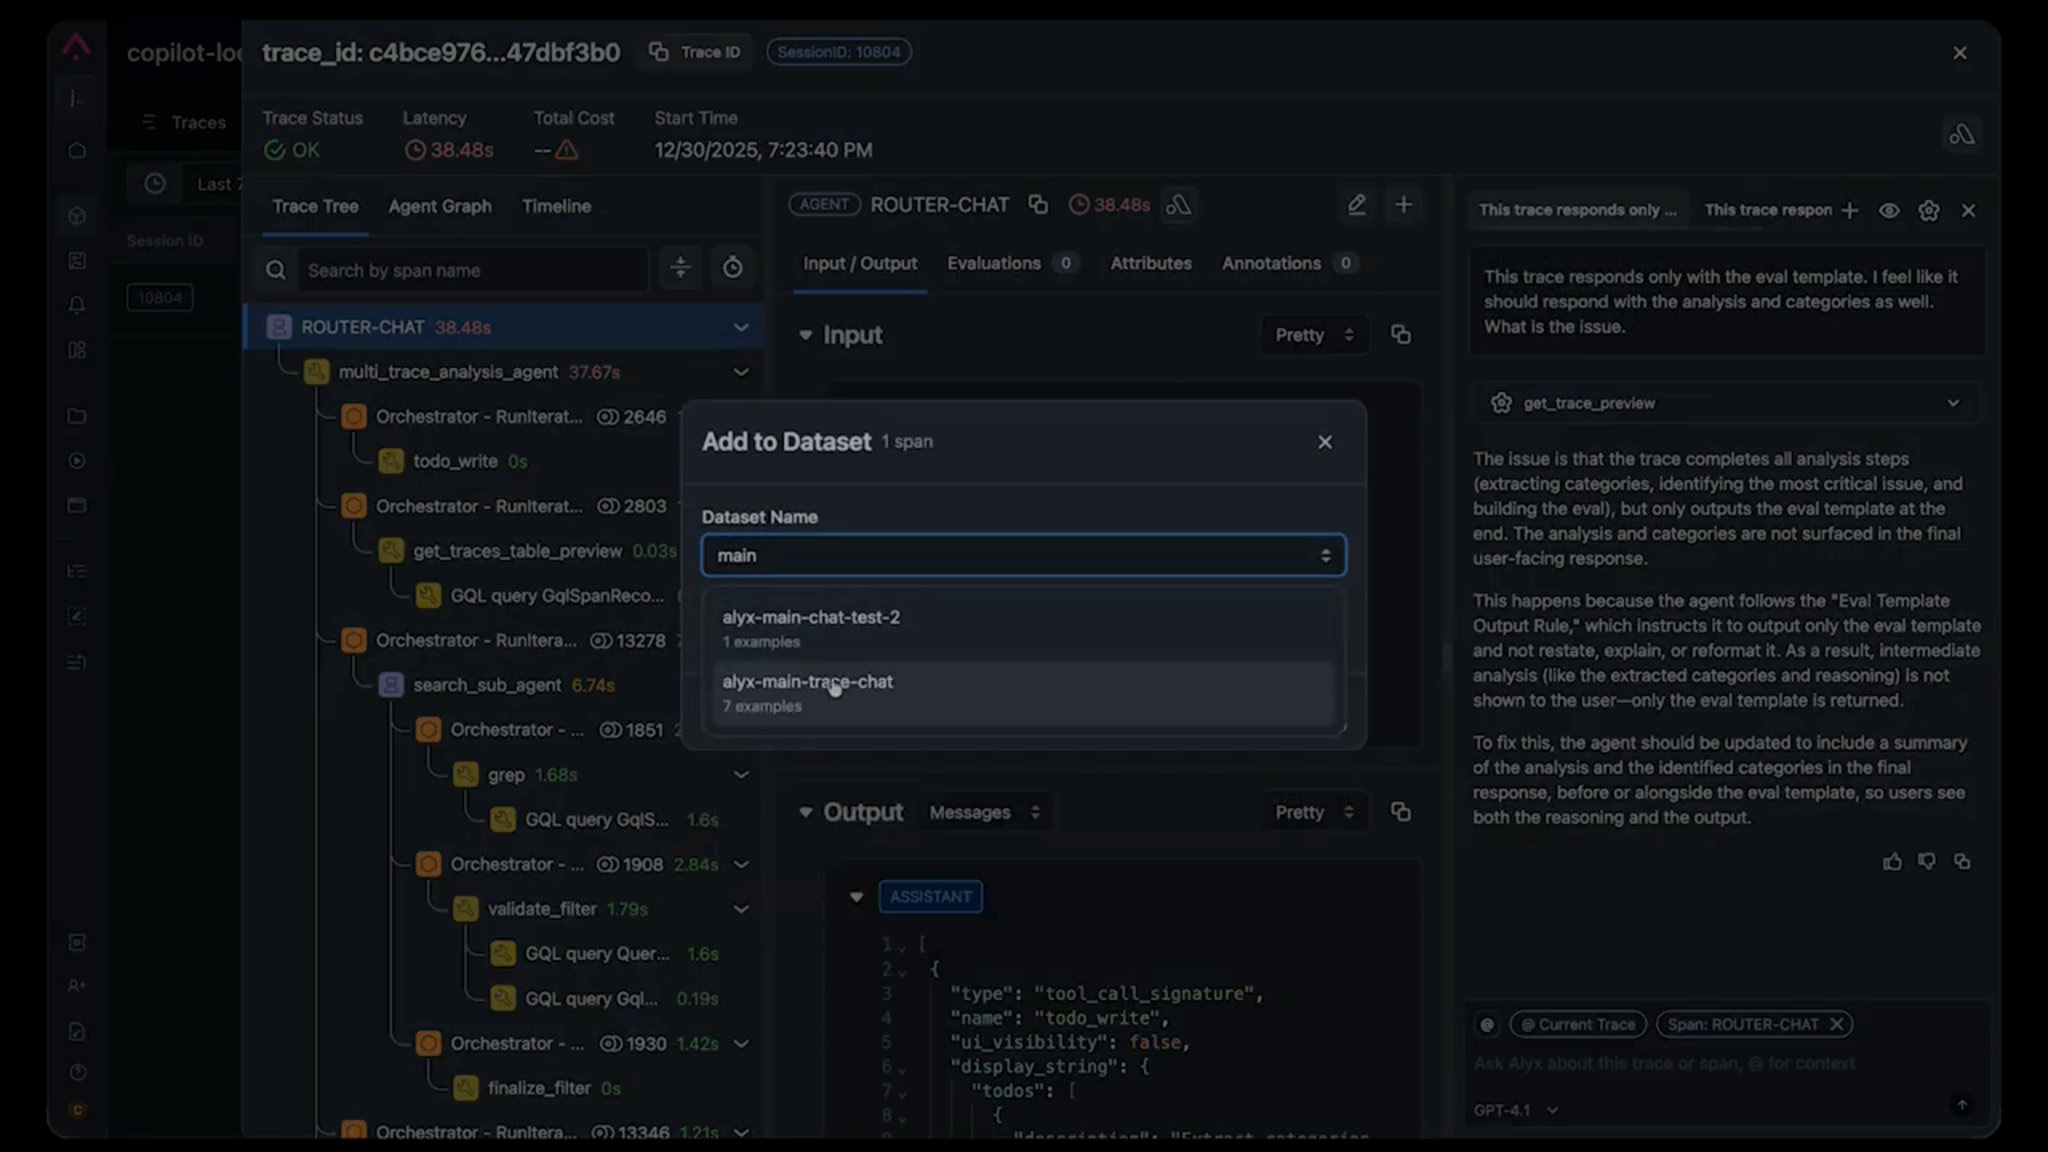Open the Input Pretty format dropdown

(x=1314, y=335)
